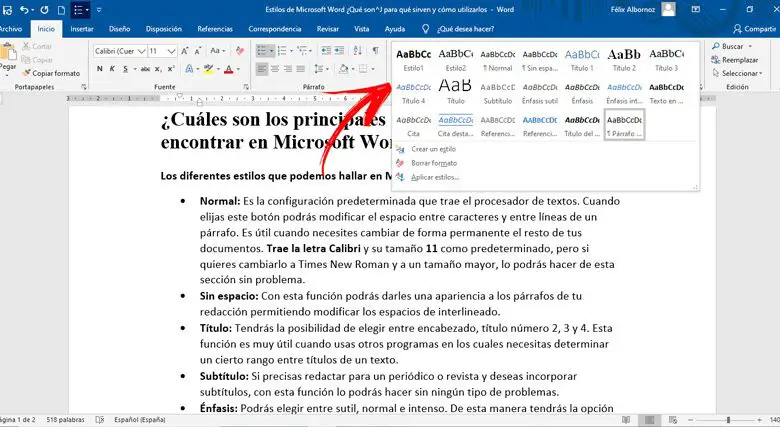This screenshot has height=427, width=780.
Task: Select the Título 1 style
Action: click(582, 60)
